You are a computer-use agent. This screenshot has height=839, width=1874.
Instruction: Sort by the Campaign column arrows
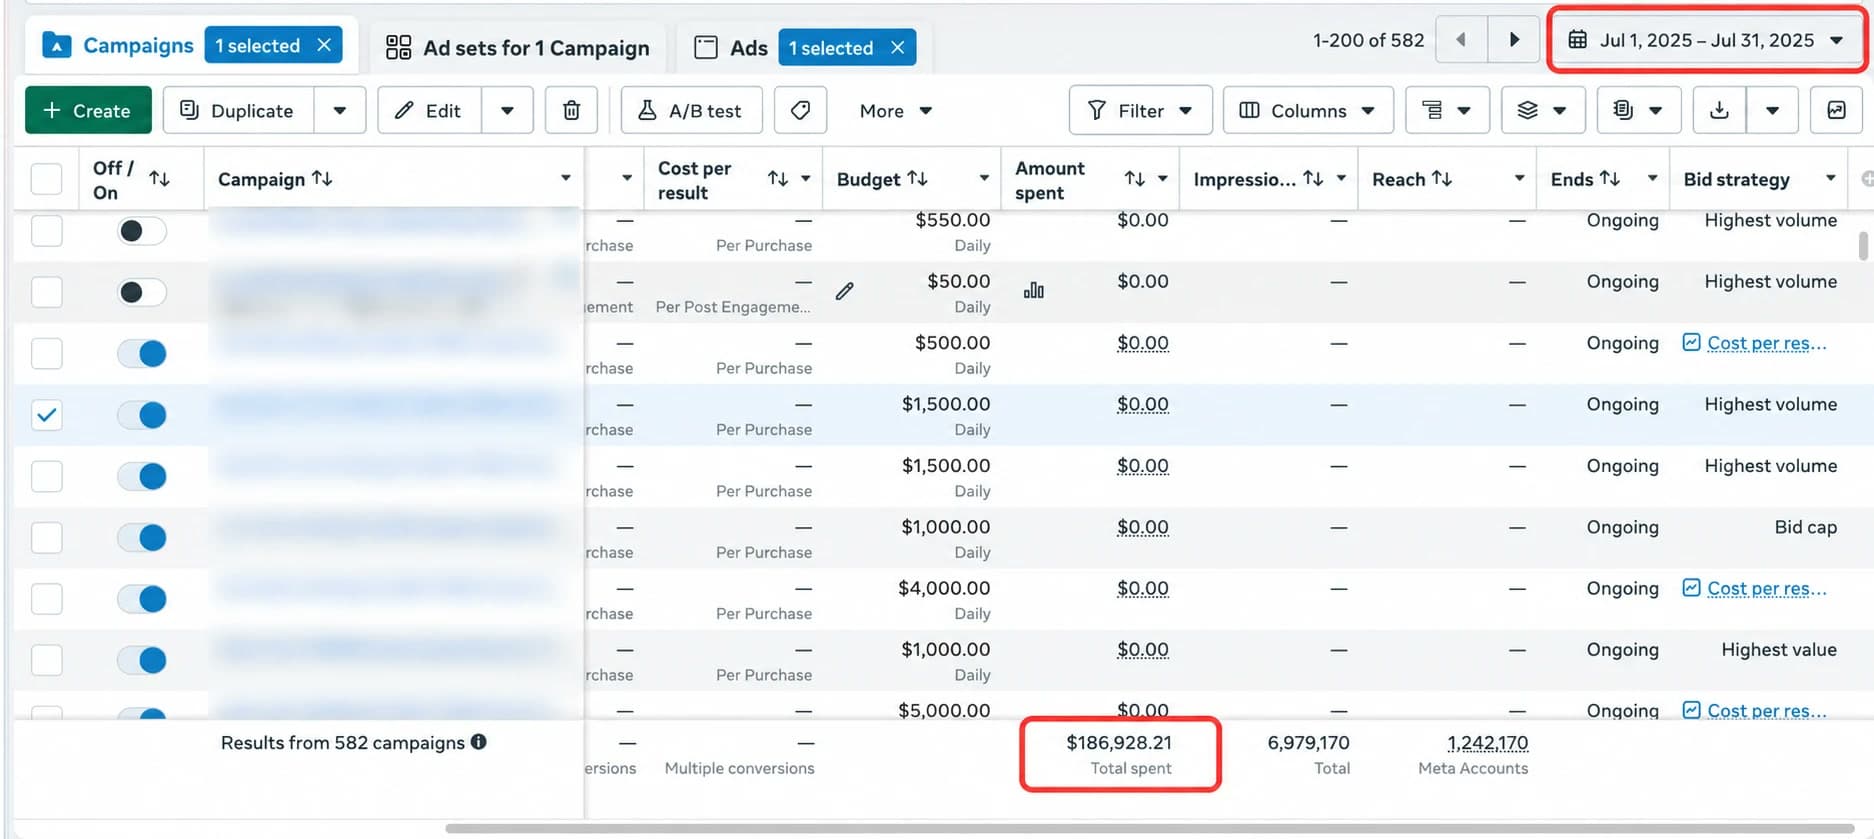pyautogui.click(x=322, y=178)
